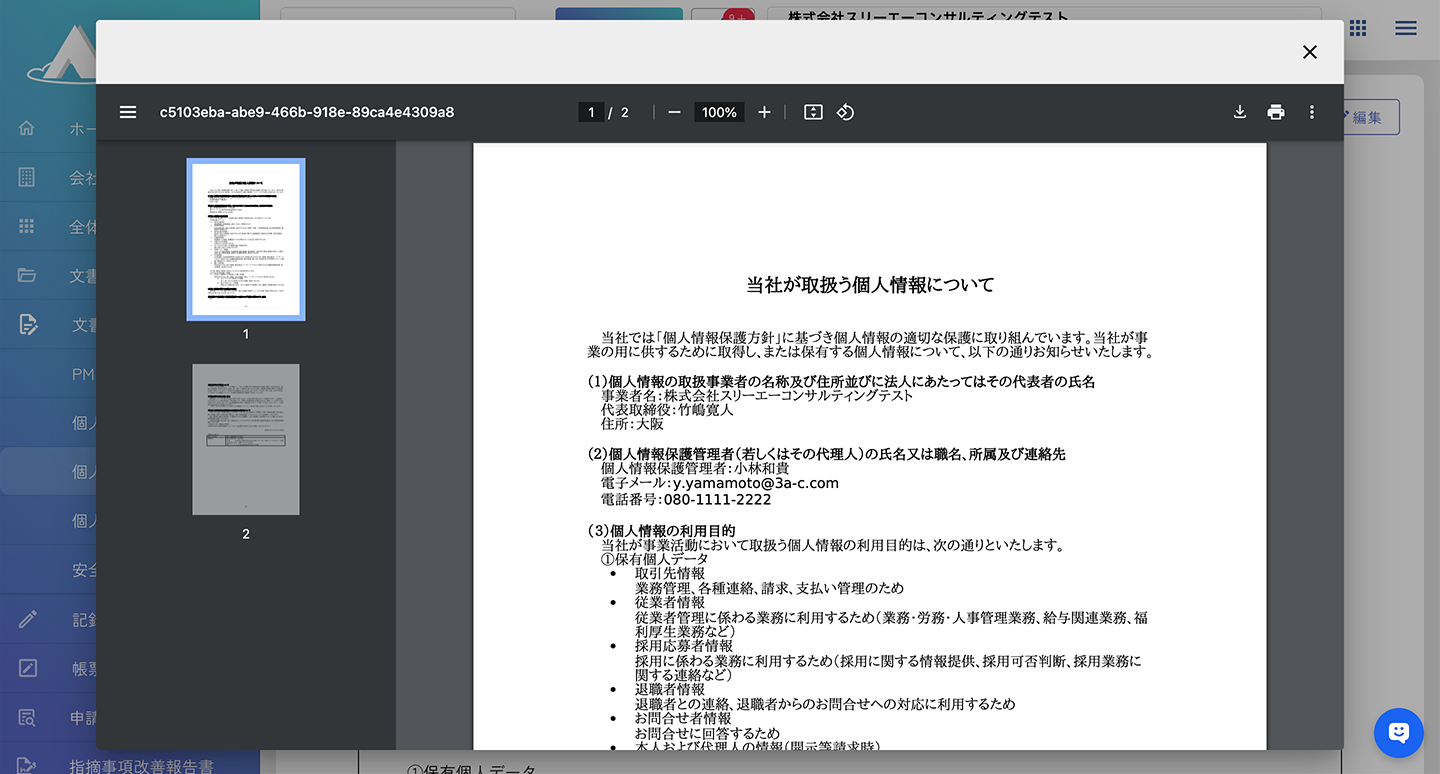Click the zoom in plus button
Viewport: 1440px width, 774px height.
764,112
